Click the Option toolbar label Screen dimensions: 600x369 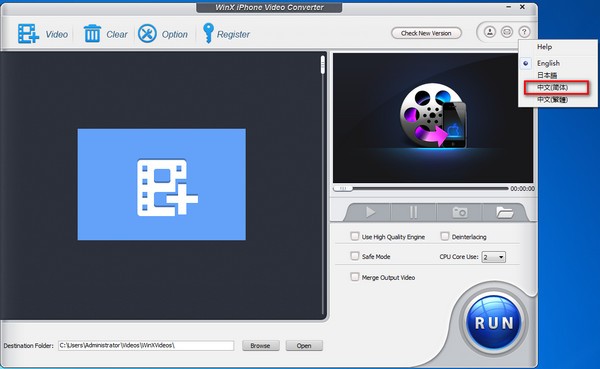(x=174, y=34)
